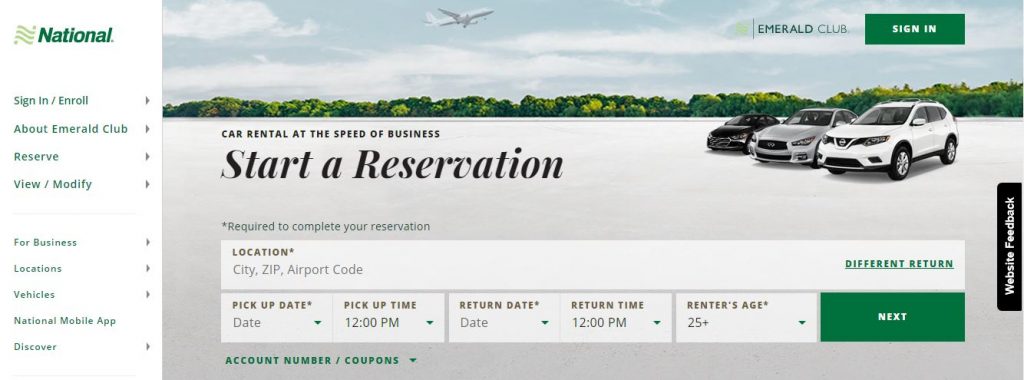The width and height of the screenshot is (1024, 380).
Task: Expand Account Number / Coupons section
Action: click(x=321, y=360)
